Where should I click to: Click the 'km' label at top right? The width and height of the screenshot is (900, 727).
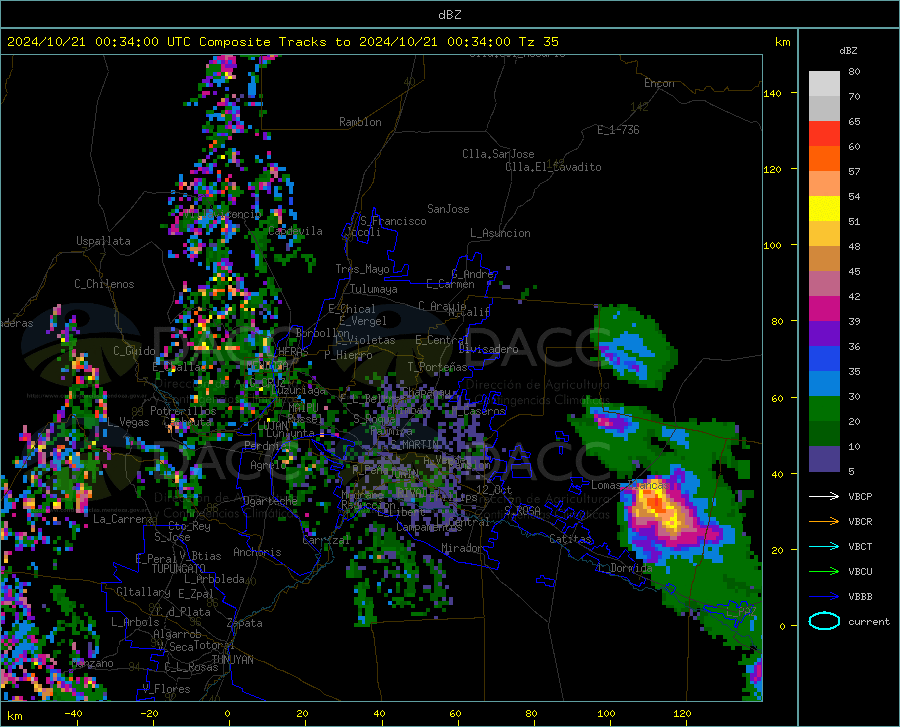[782, 42]
